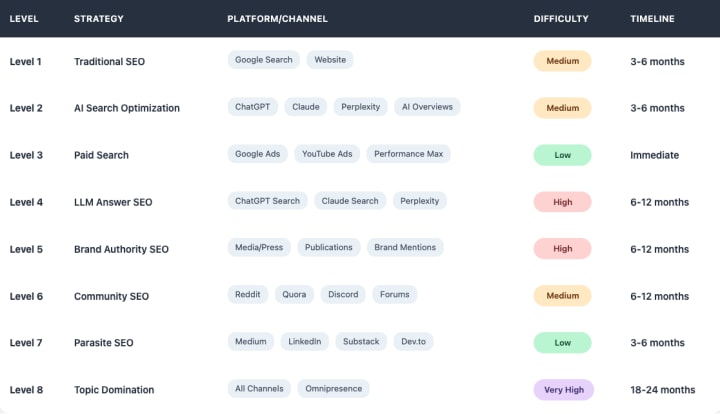Click the Omnipresence tag
The image size is (720, 414).
(x=333, y=388)
